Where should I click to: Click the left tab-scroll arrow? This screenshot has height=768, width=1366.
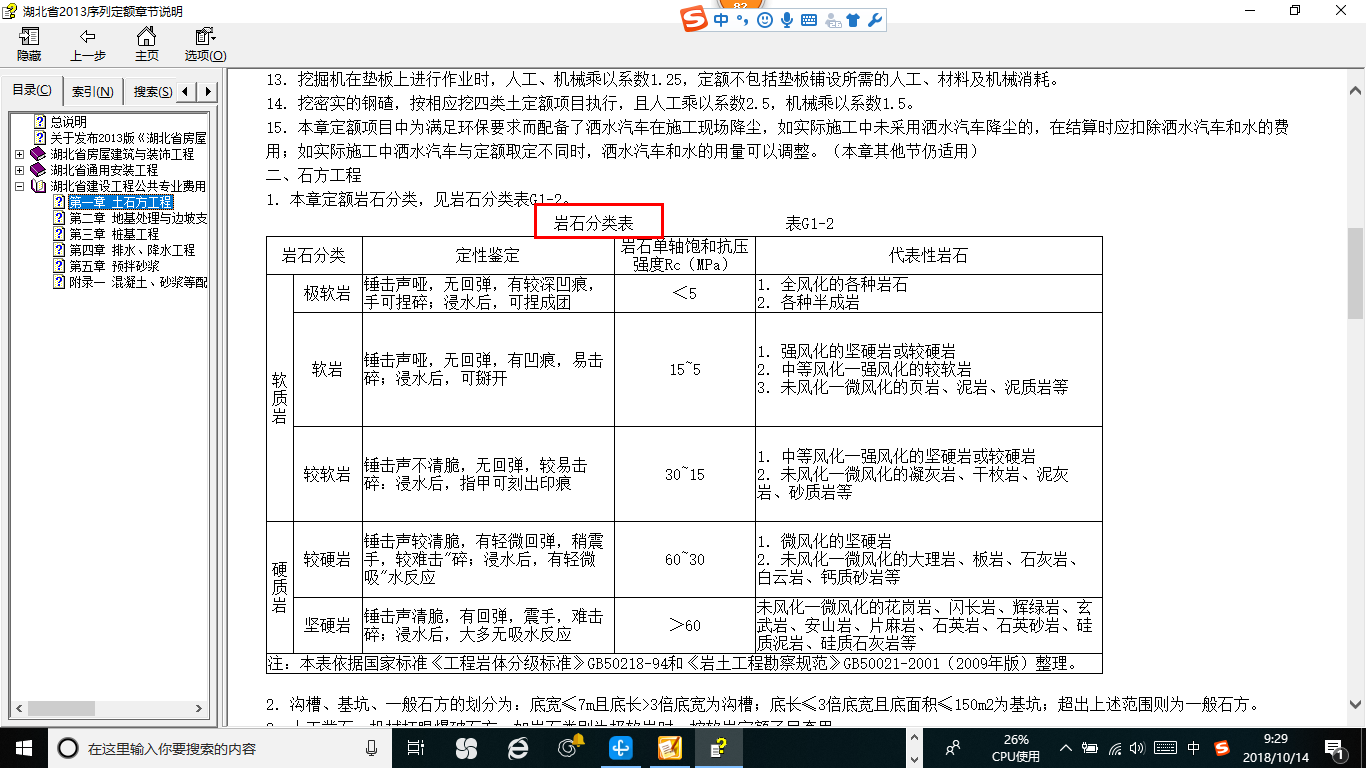(x=187, y=91)
